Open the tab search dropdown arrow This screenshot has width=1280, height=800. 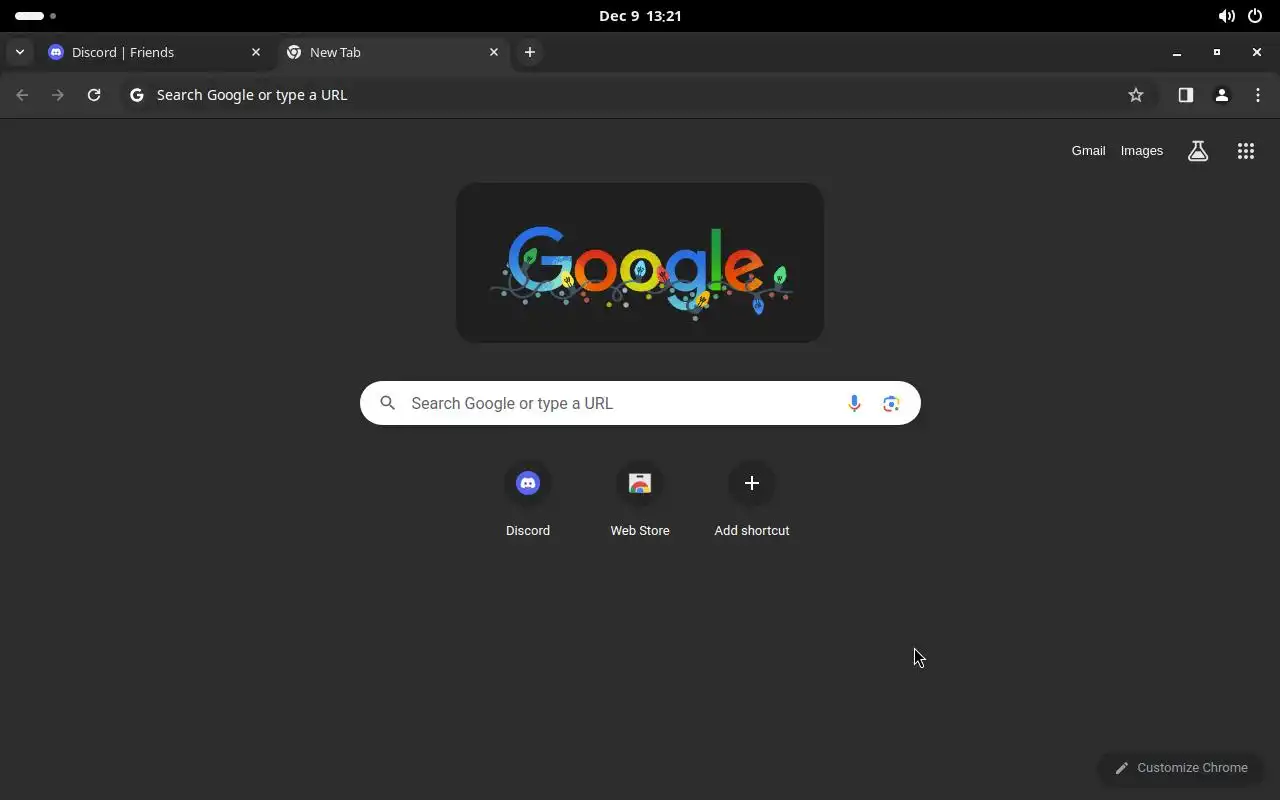click(x=20, y=52)
